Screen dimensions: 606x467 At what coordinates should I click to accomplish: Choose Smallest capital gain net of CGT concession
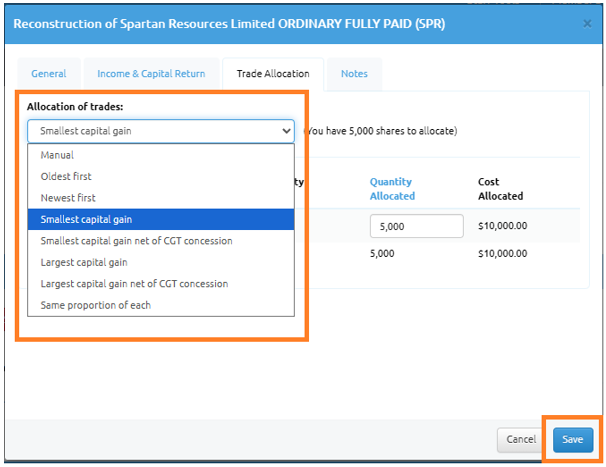(x=136, y=241)
